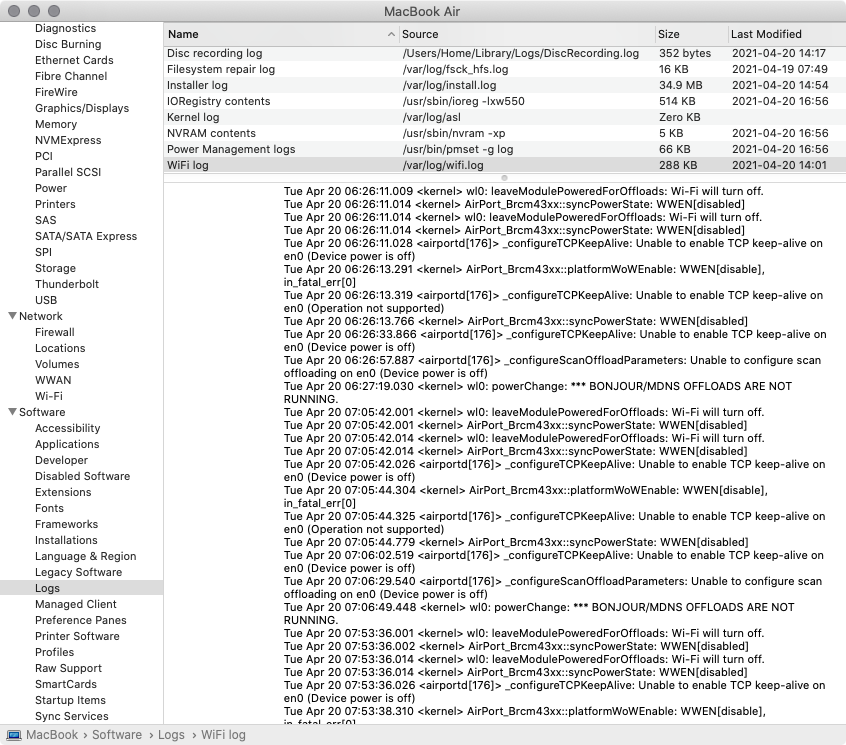Open WWAN under Network
The image size is (846, 745).
[53, 380]
